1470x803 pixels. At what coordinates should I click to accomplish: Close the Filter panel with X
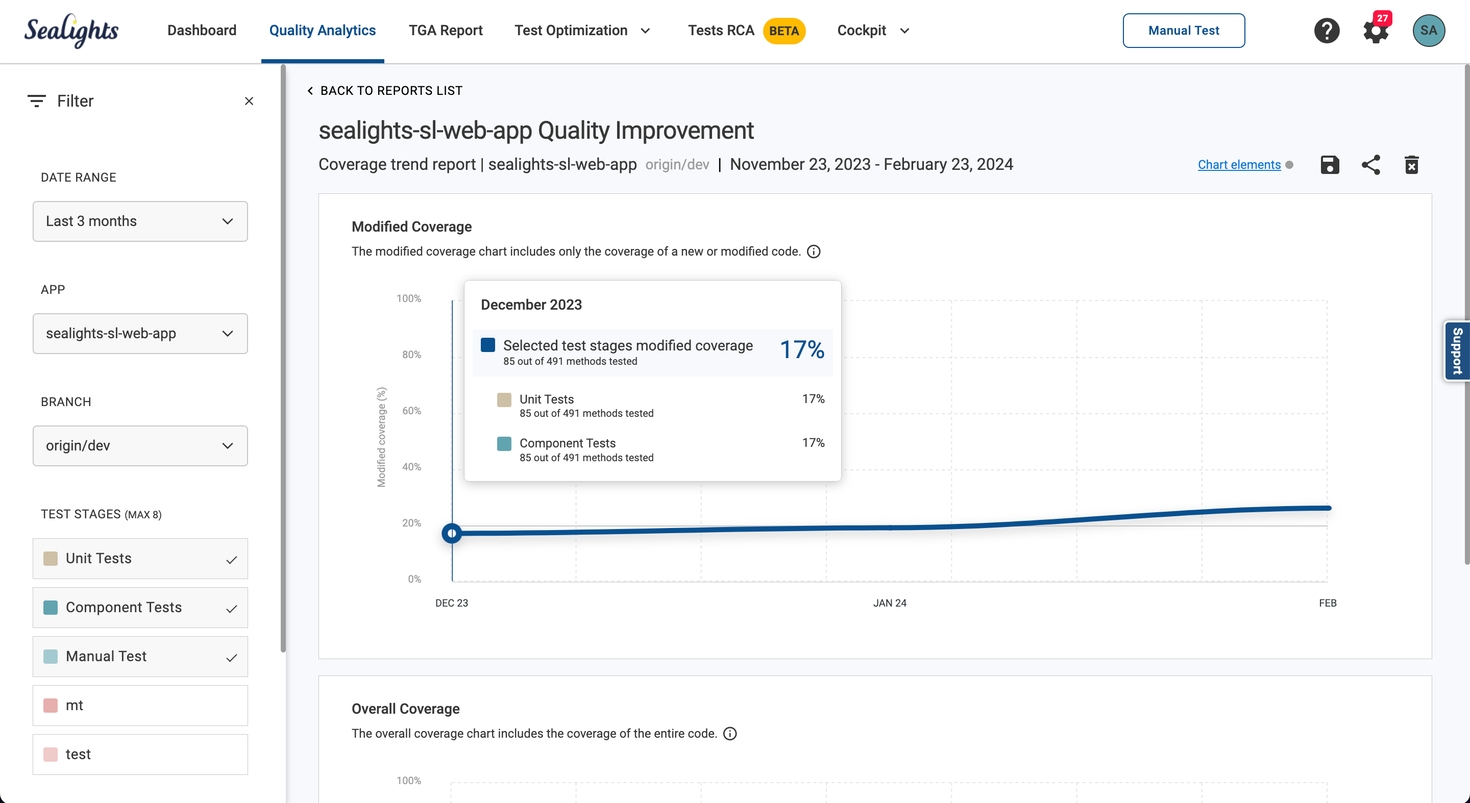pyautogui.click(x=249, y=101)
